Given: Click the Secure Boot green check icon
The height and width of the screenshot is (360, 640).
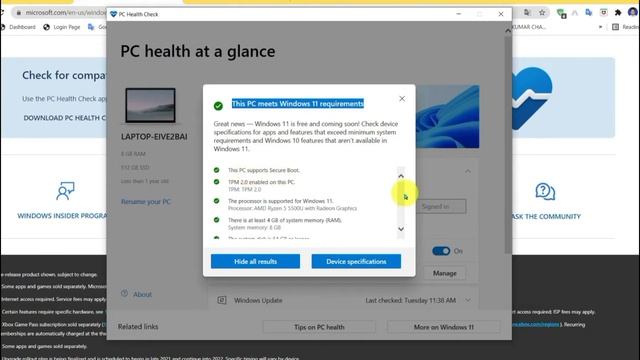Looking at the screenshot, I should coord(216,170).
